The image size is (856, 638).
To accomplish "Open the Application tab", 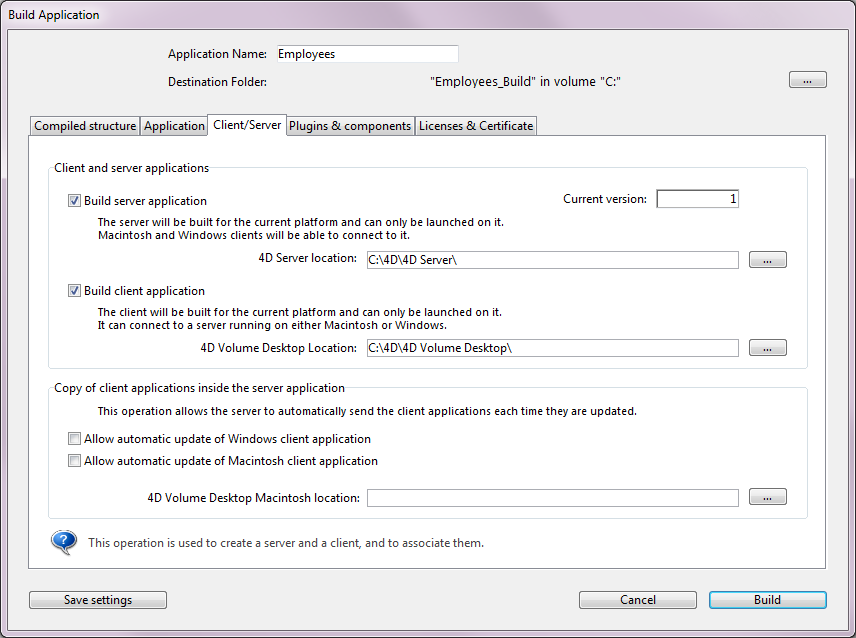I will [174, 126].
